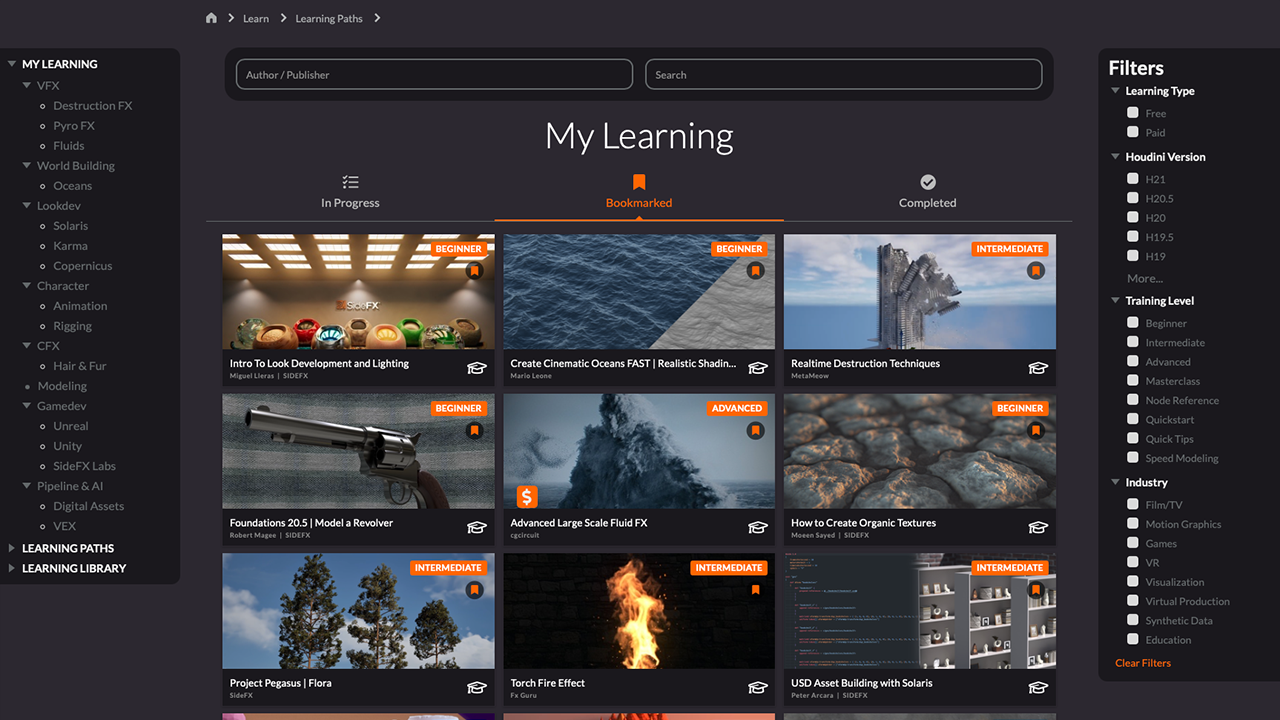Open the Project Pegasus Flora thumbnail
1280x720 pixels.
coord(358,611)
